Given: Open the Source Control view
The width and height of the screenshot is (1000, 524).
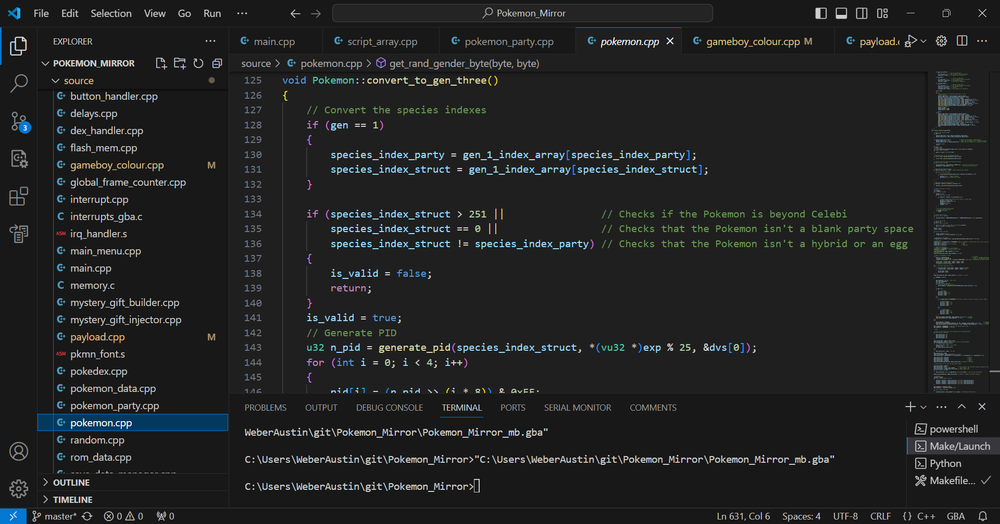Looking at the screenshot, I should (x=19, y=122).
